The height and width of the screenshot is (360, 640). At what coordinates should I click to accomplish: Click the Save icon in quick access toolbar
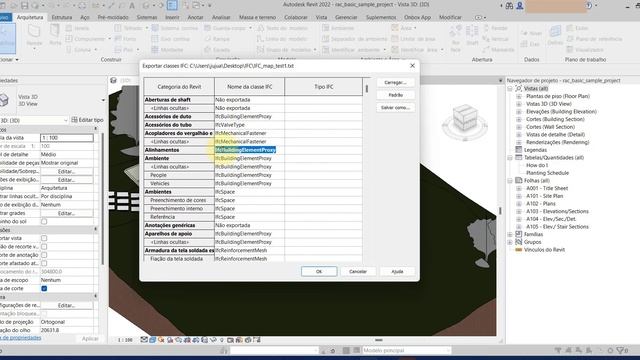click(24, 5)
